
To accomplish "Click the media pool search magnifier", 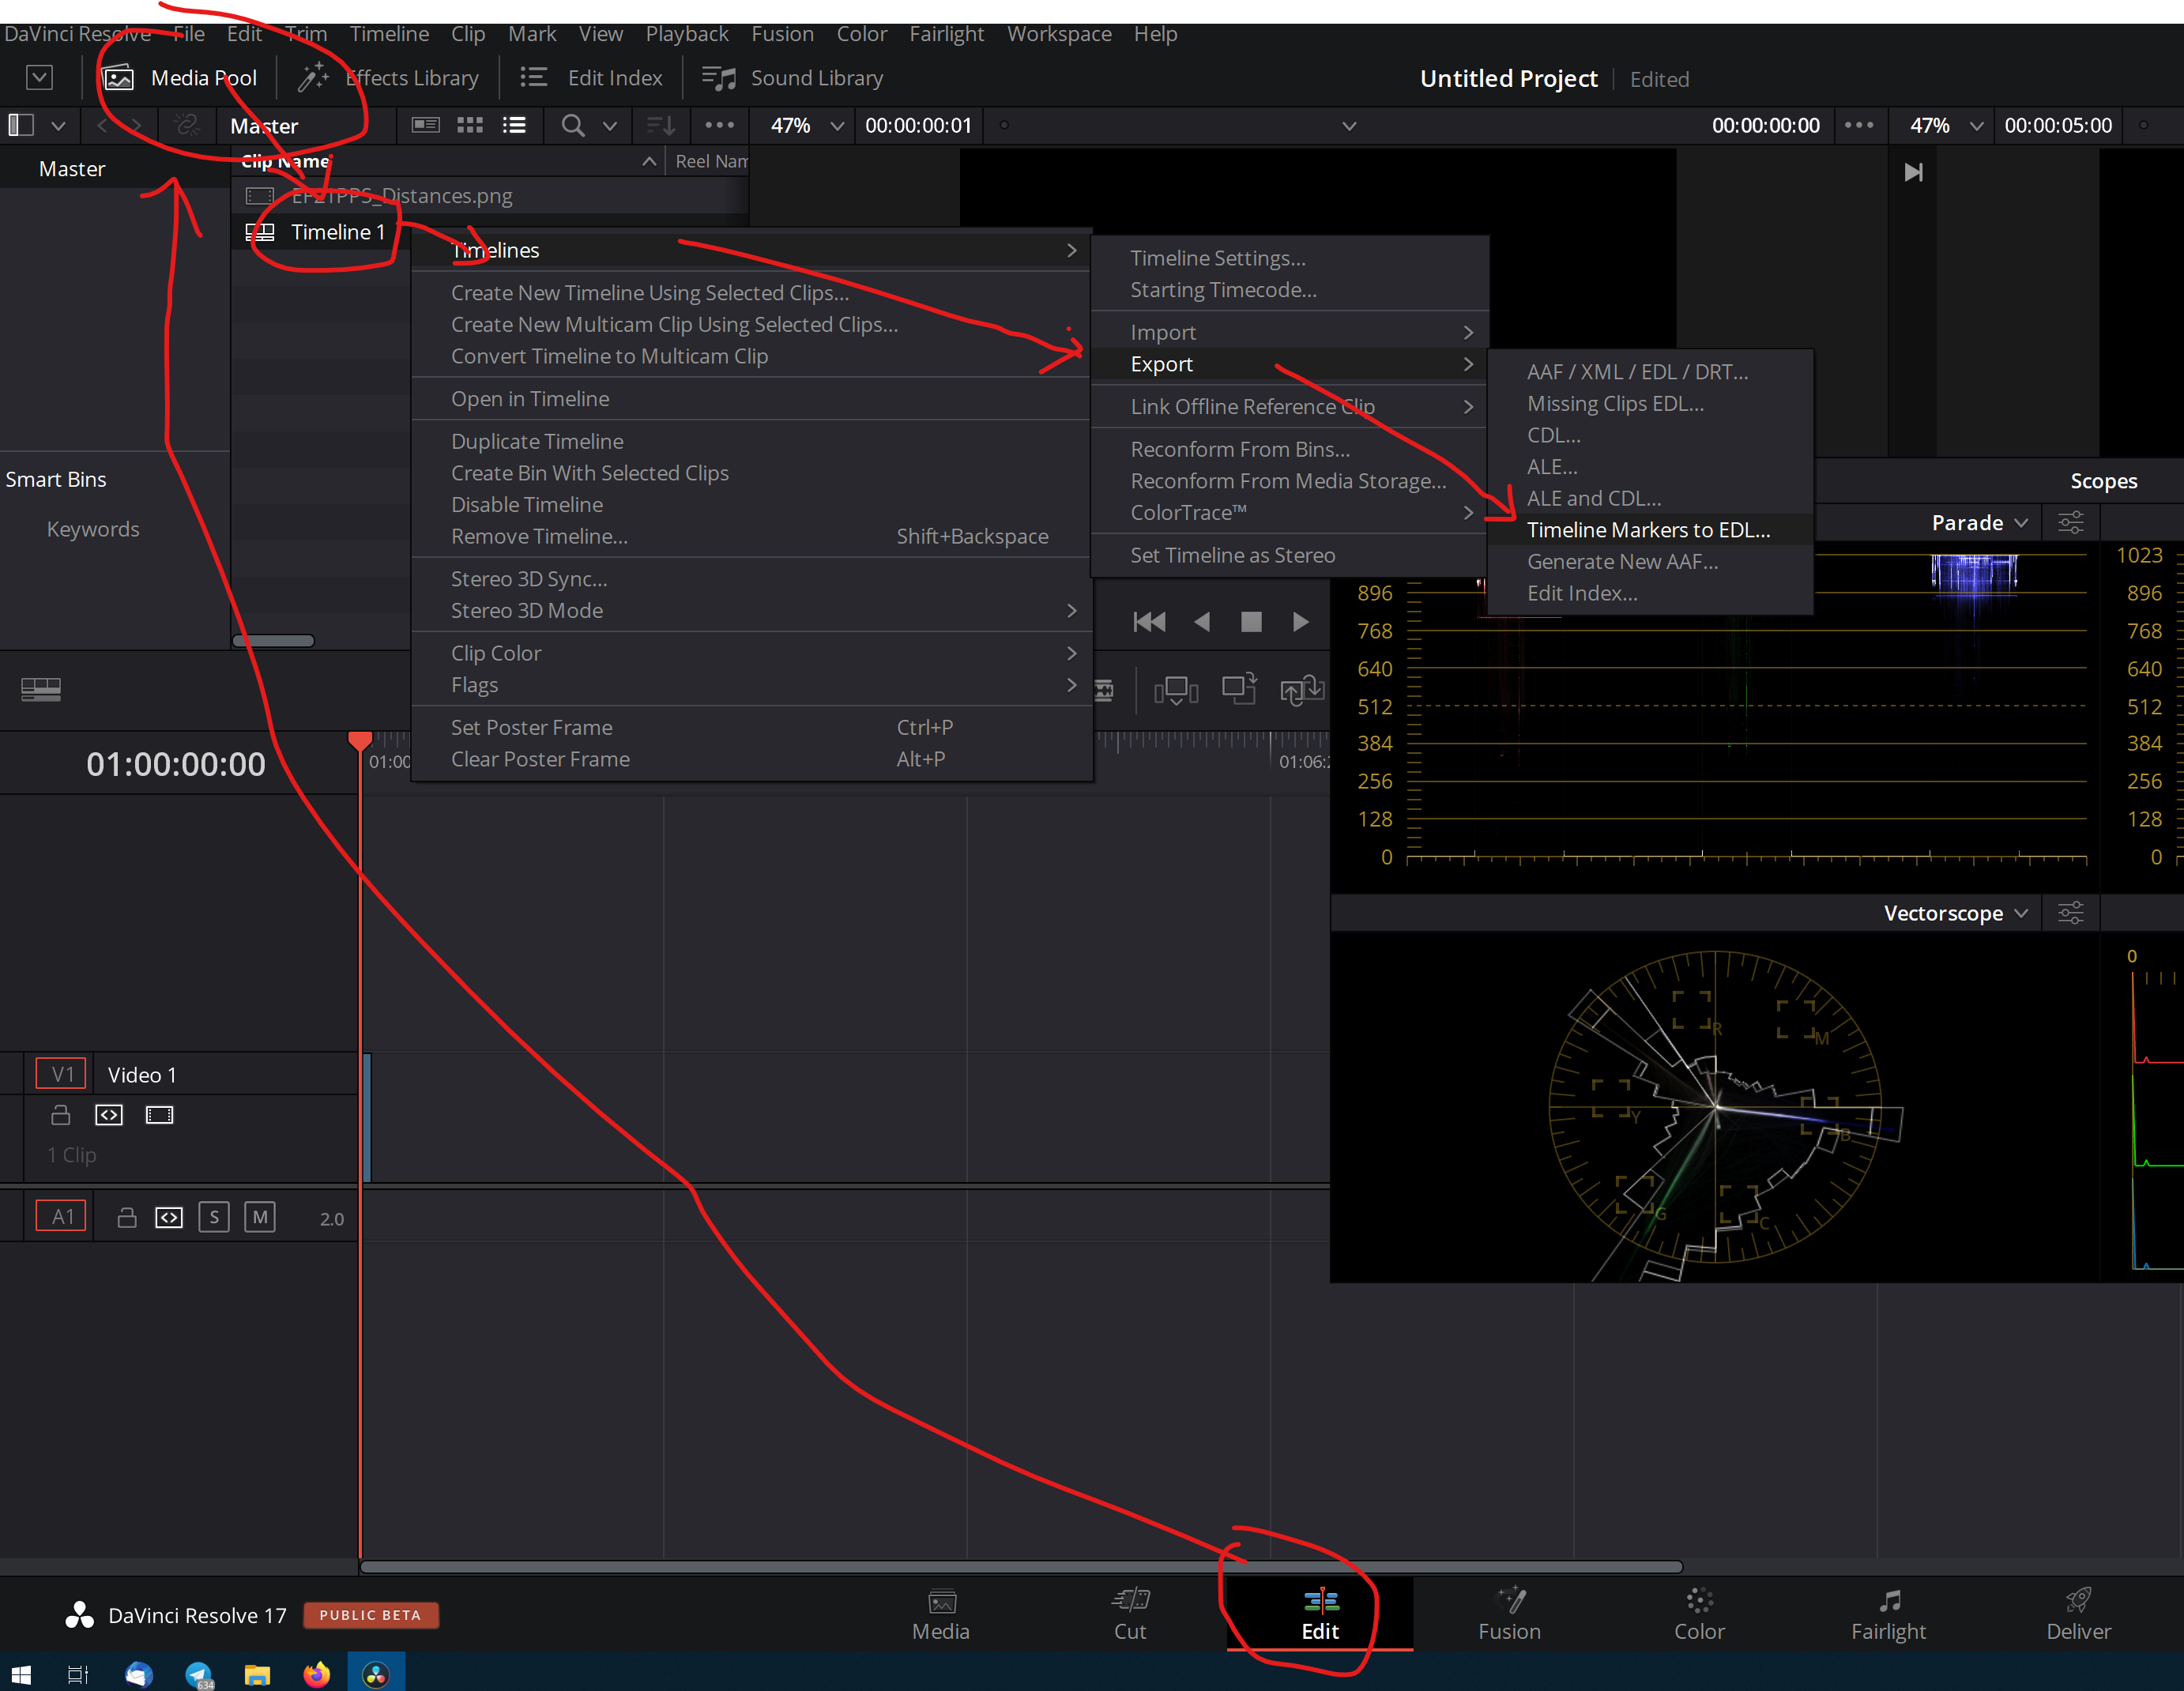I will tap(572, 125).
